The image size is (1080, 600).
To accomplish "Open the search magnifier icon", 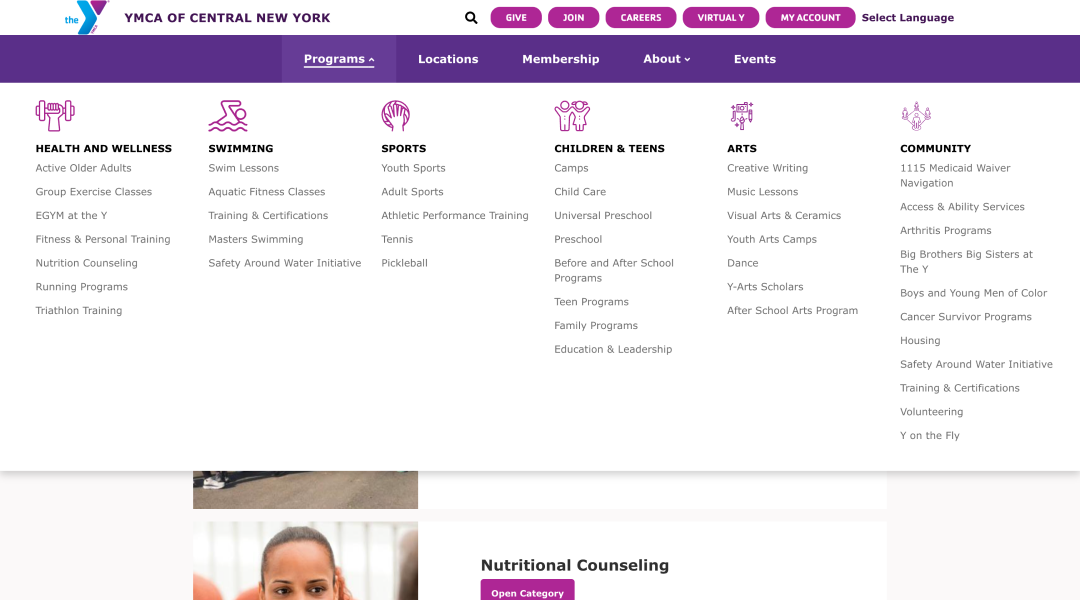I will [471, 18].
